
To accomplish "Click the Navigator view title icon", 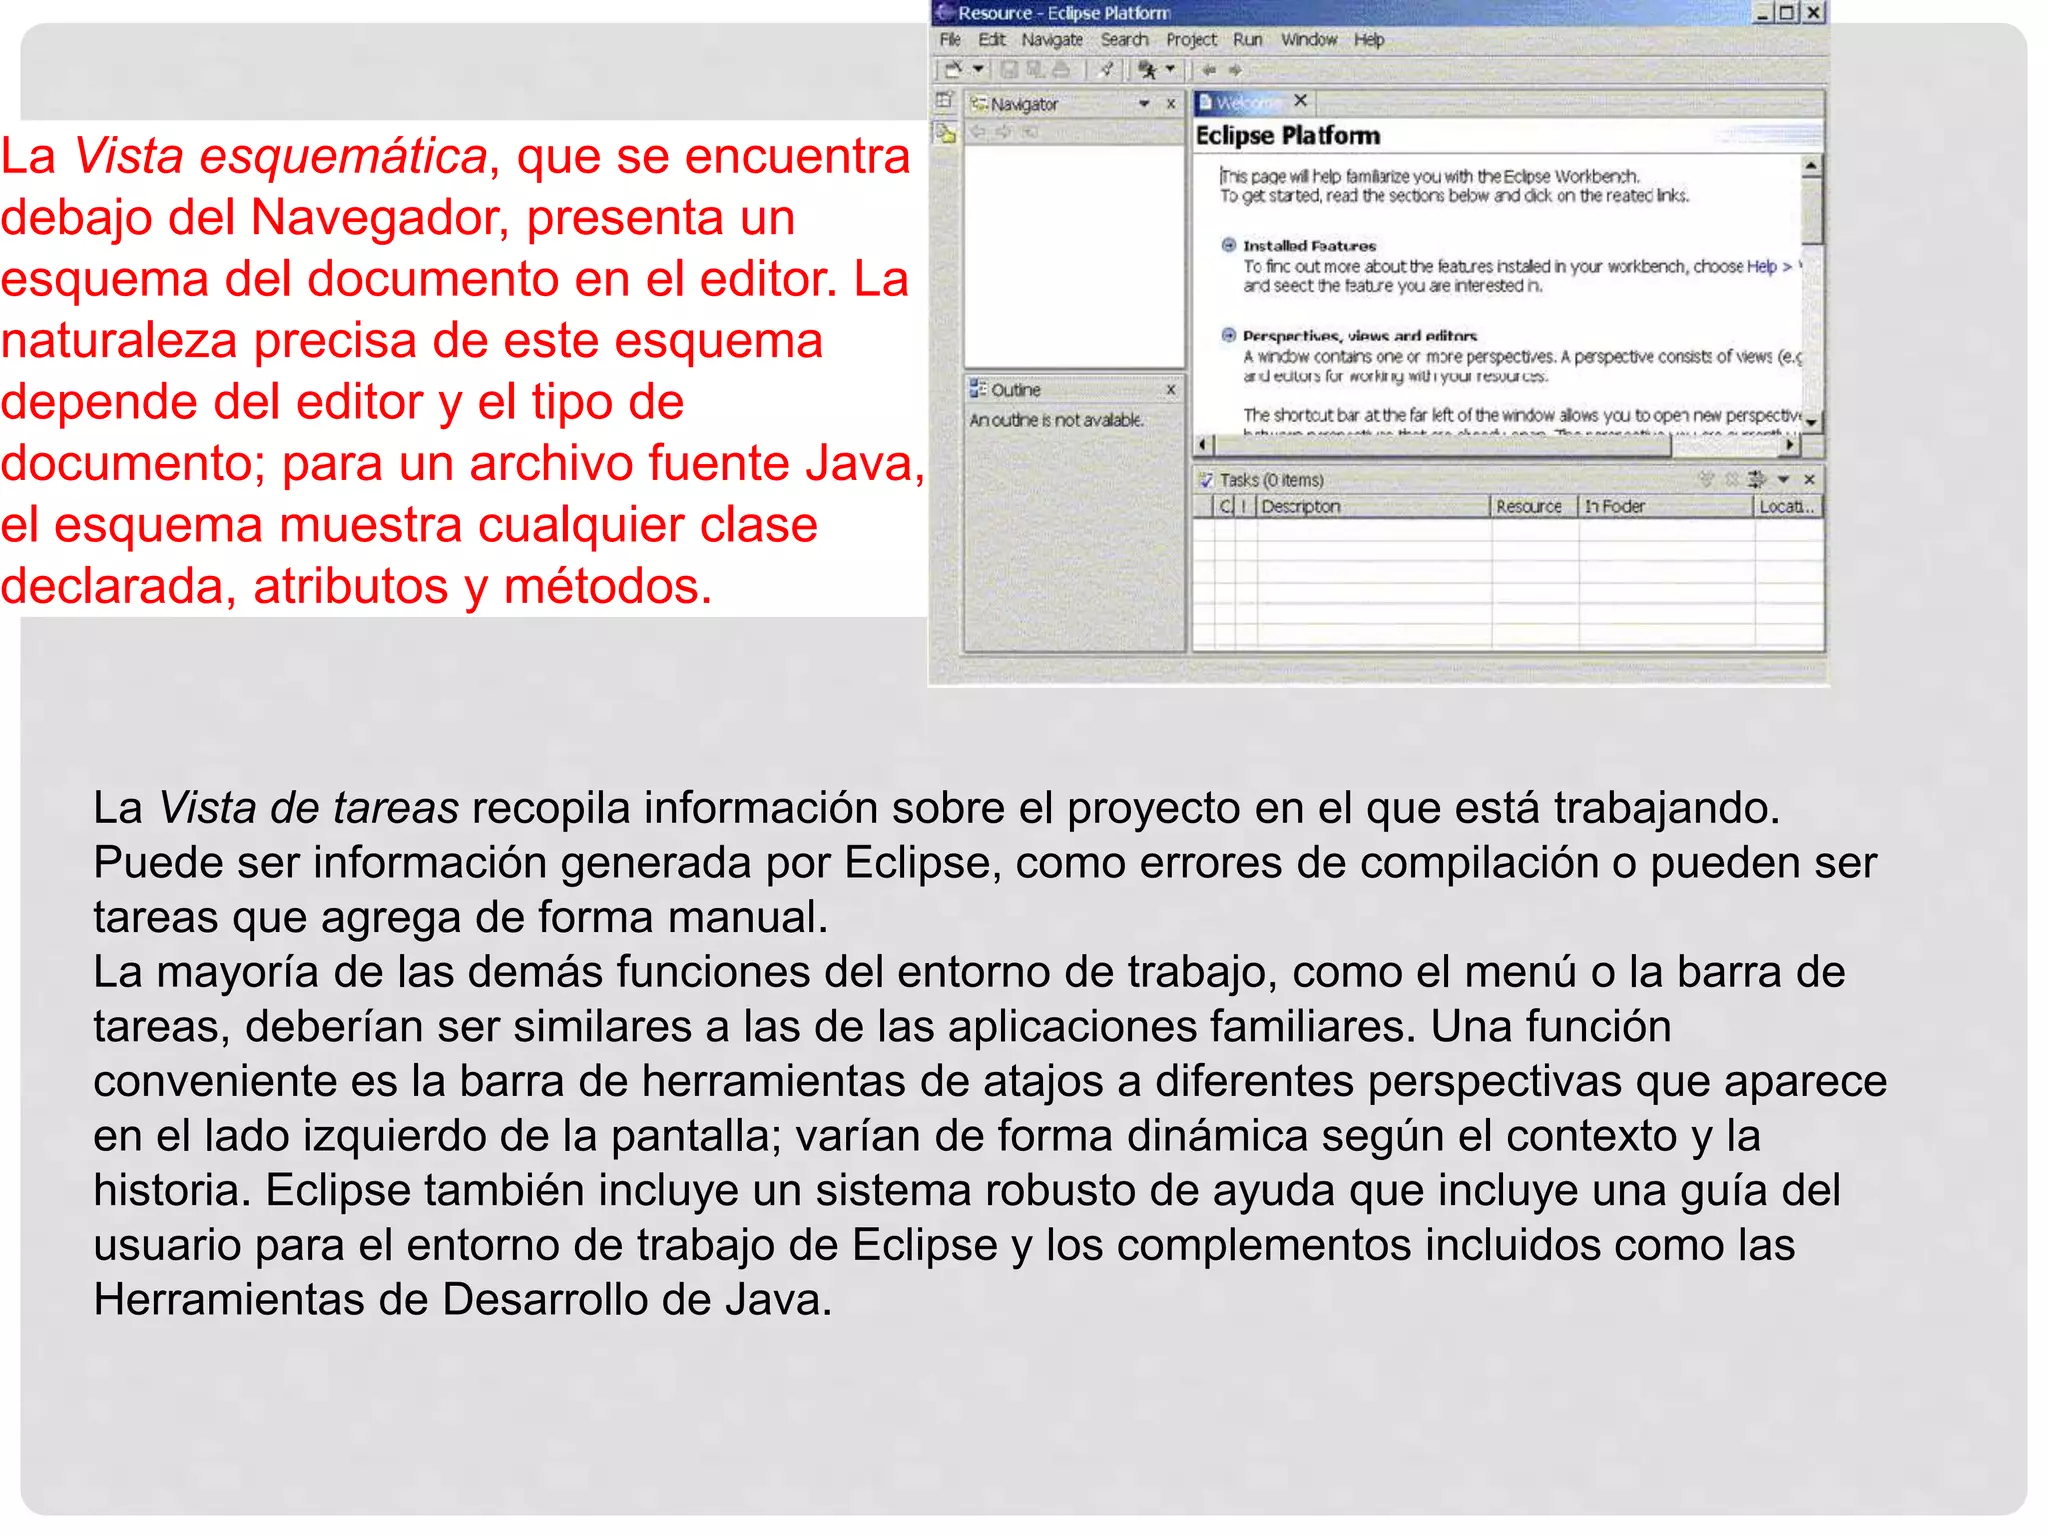I will pos(980,104).
